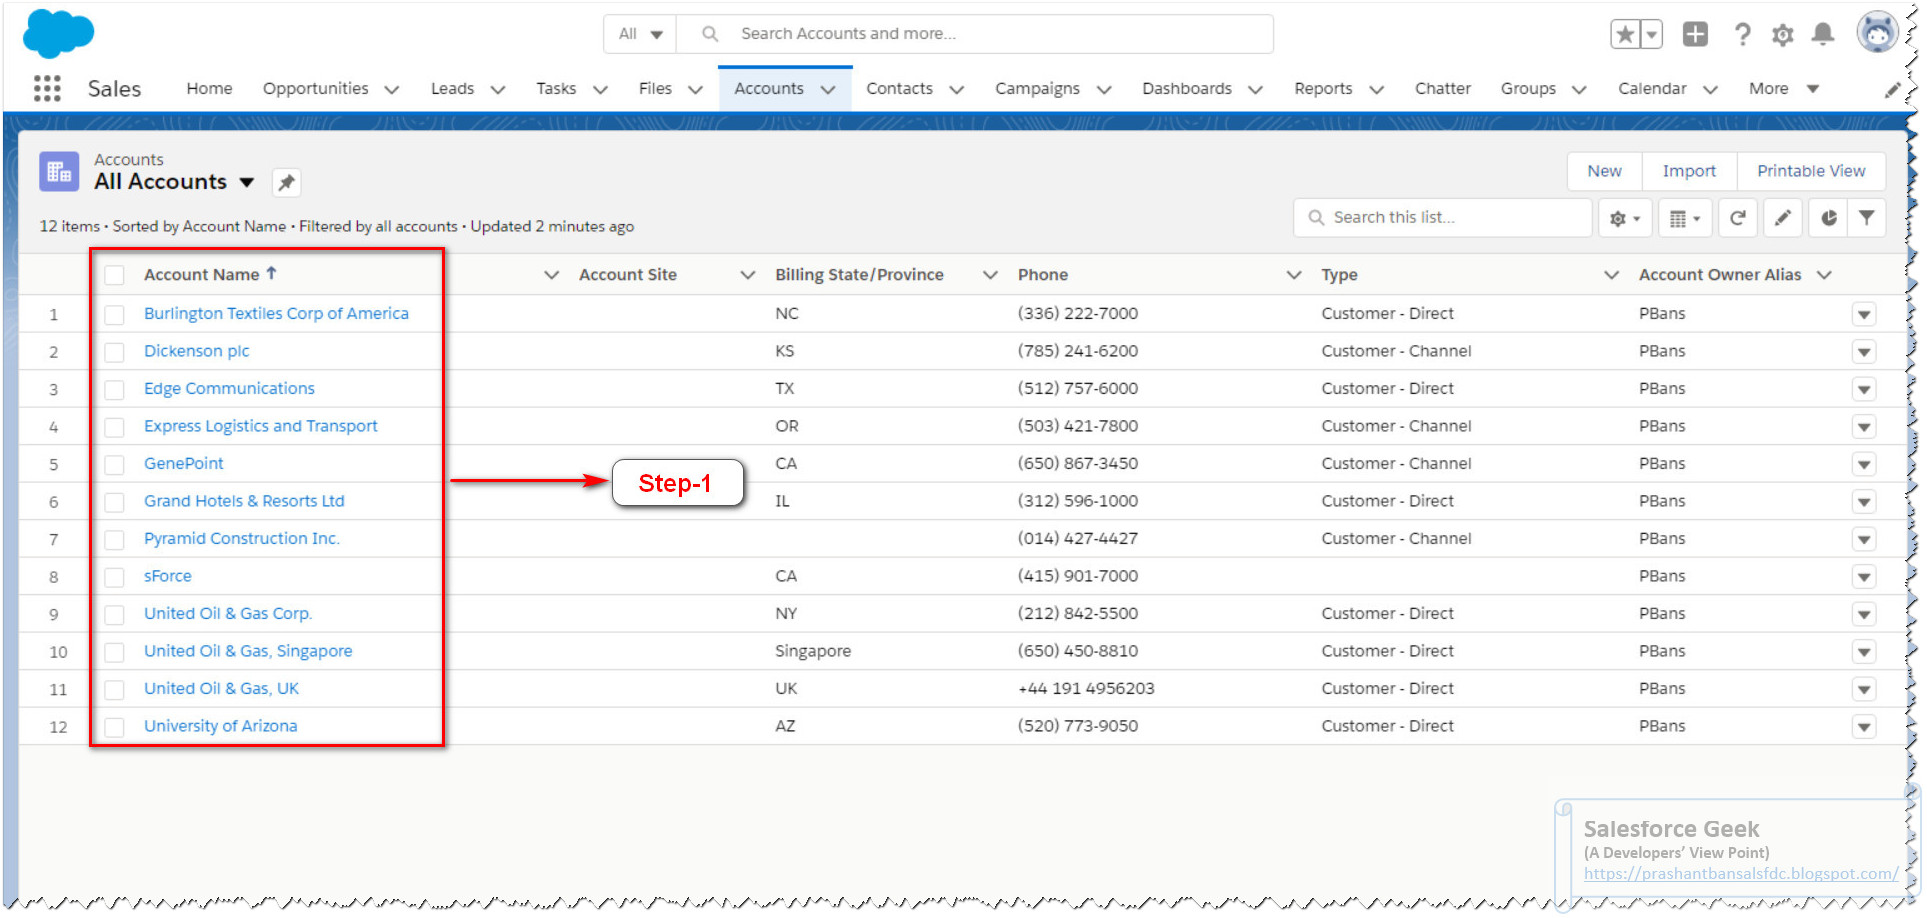The width and height of the screenshot is (1927, 918).
Task: Open the Pyramid Construction Inc. link
Action: [x=242, y=538]
